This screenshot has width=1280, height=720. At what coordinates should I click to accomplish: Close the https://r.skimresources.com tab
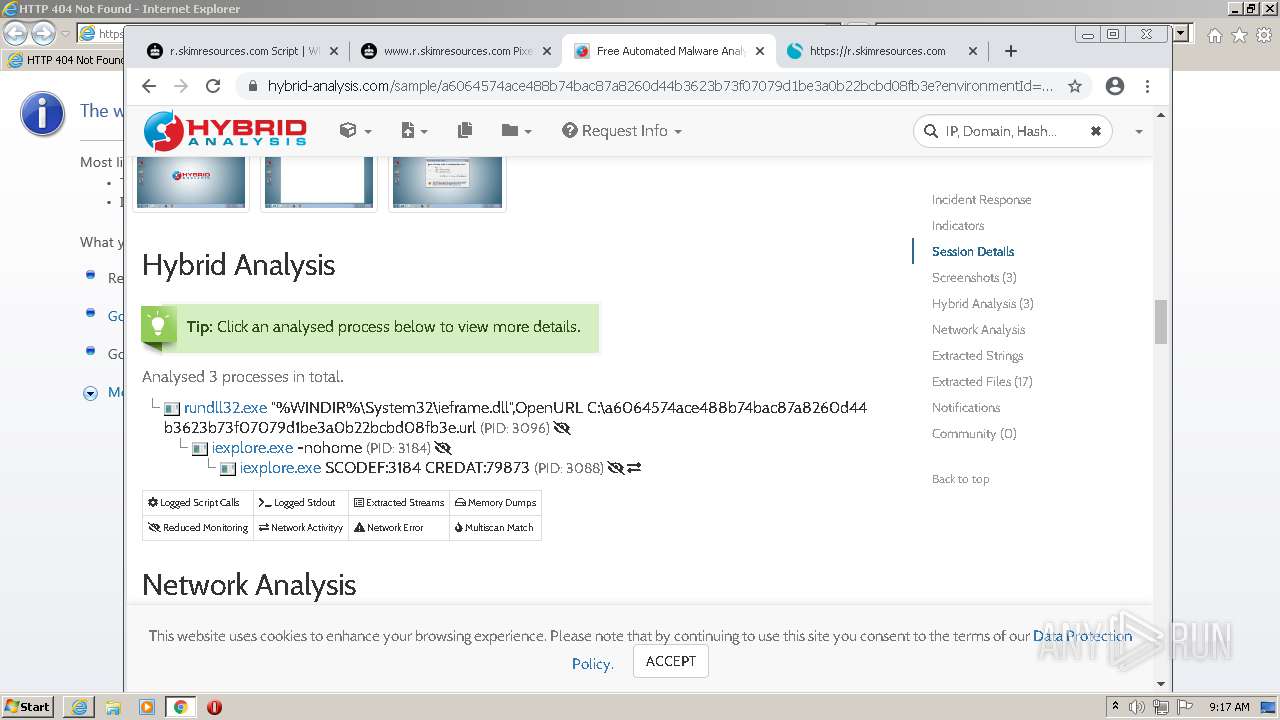coord(973,51)
